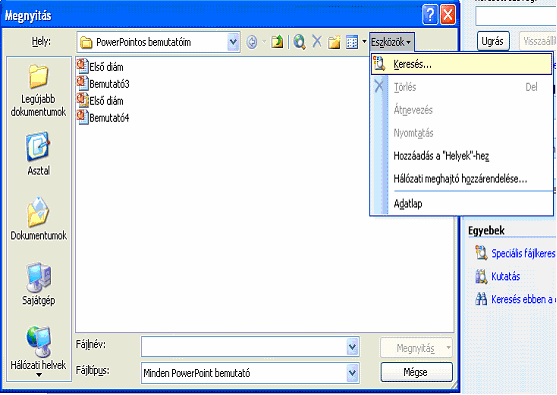Expand the Fájlnév dropdown arrow
Screen dimensions: 557x395
click(x=352, y=346)
